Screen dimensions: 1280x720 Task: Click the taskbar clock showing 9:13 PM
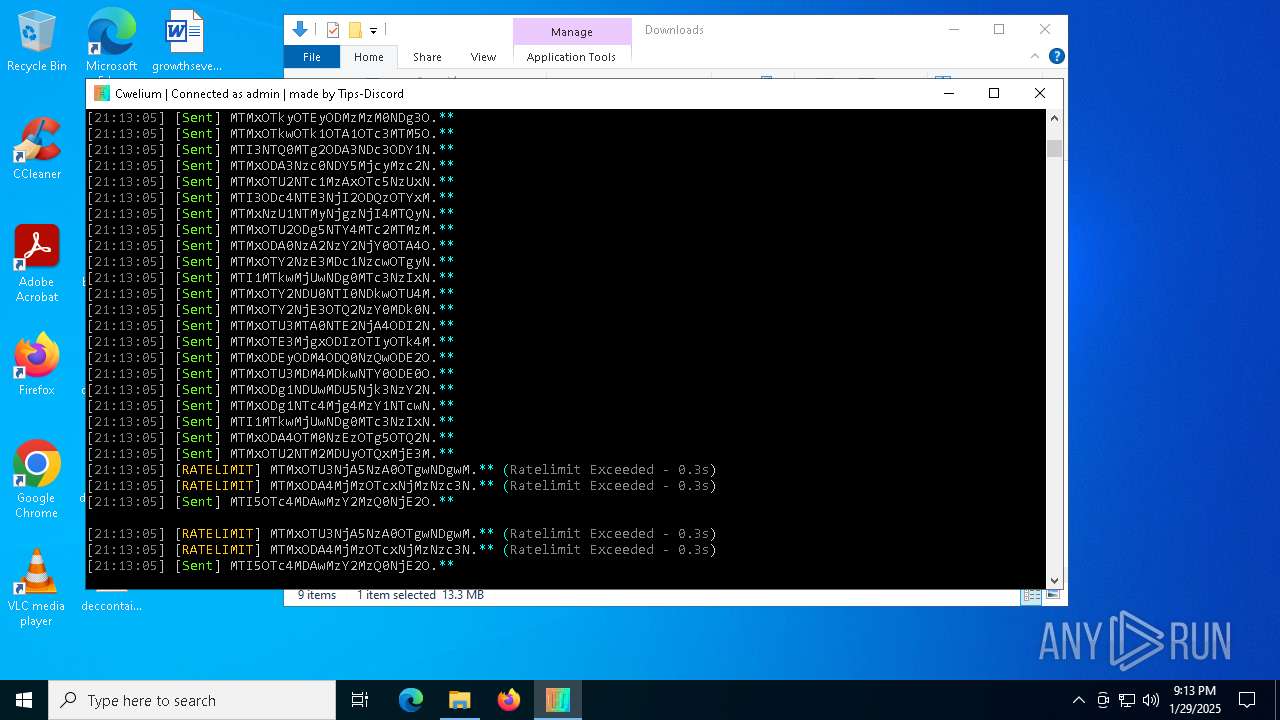click(1194, 700)
